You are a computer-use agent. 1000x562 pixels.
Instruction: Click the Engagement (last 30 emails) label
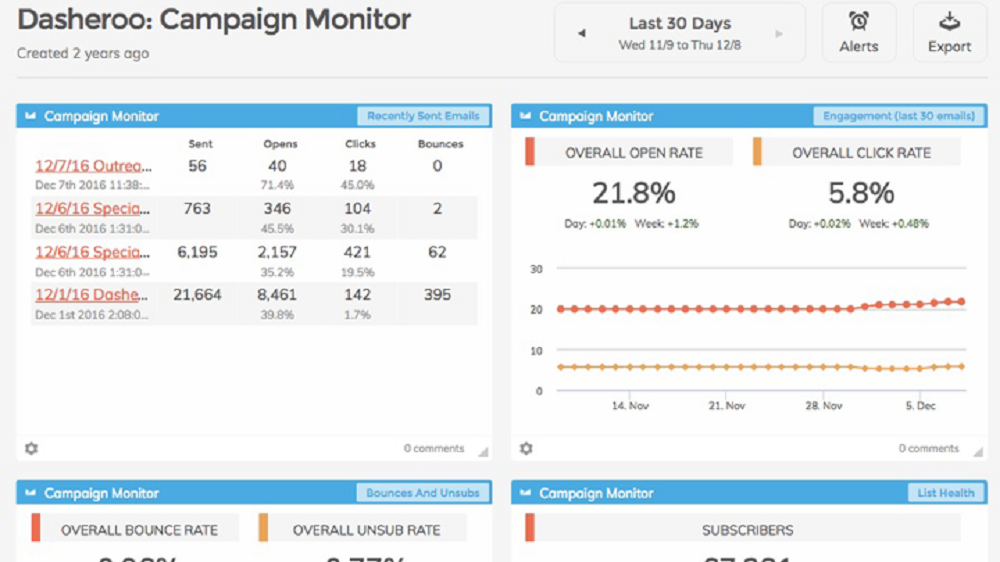tap(899, 116)
